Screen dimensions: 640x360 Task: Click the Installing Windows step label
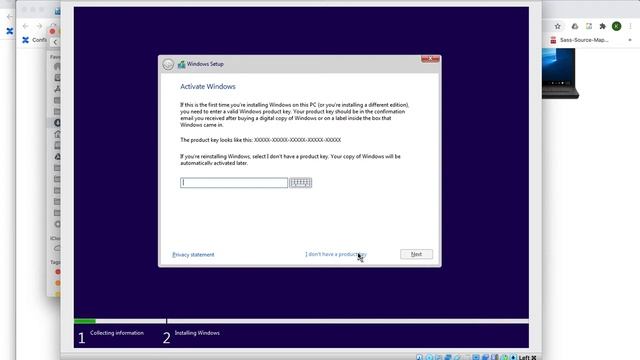pos(197,333)
